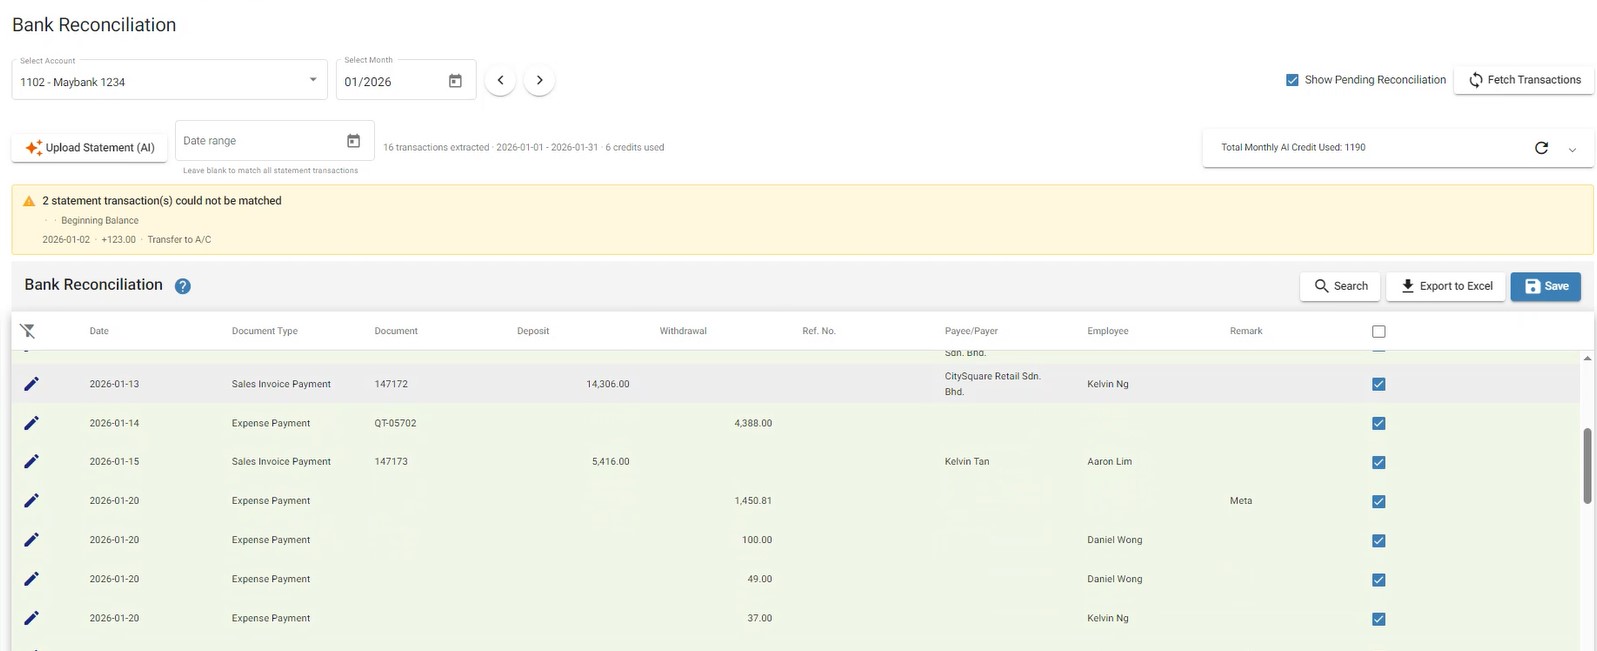
Task: Refresh the Total Monthly AI Credit panel
Action: pos(1541,148)
